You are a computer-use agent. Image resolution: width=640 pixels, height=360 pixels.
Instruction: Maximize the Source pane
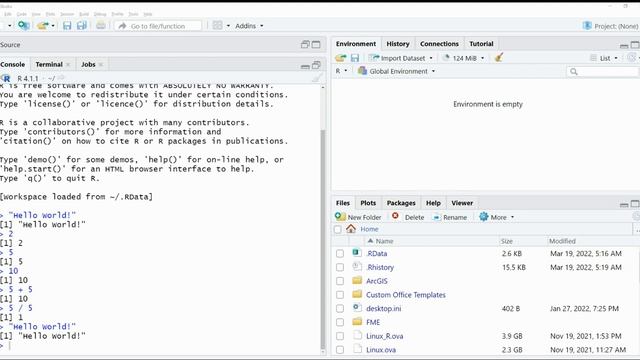pos(316,44)
